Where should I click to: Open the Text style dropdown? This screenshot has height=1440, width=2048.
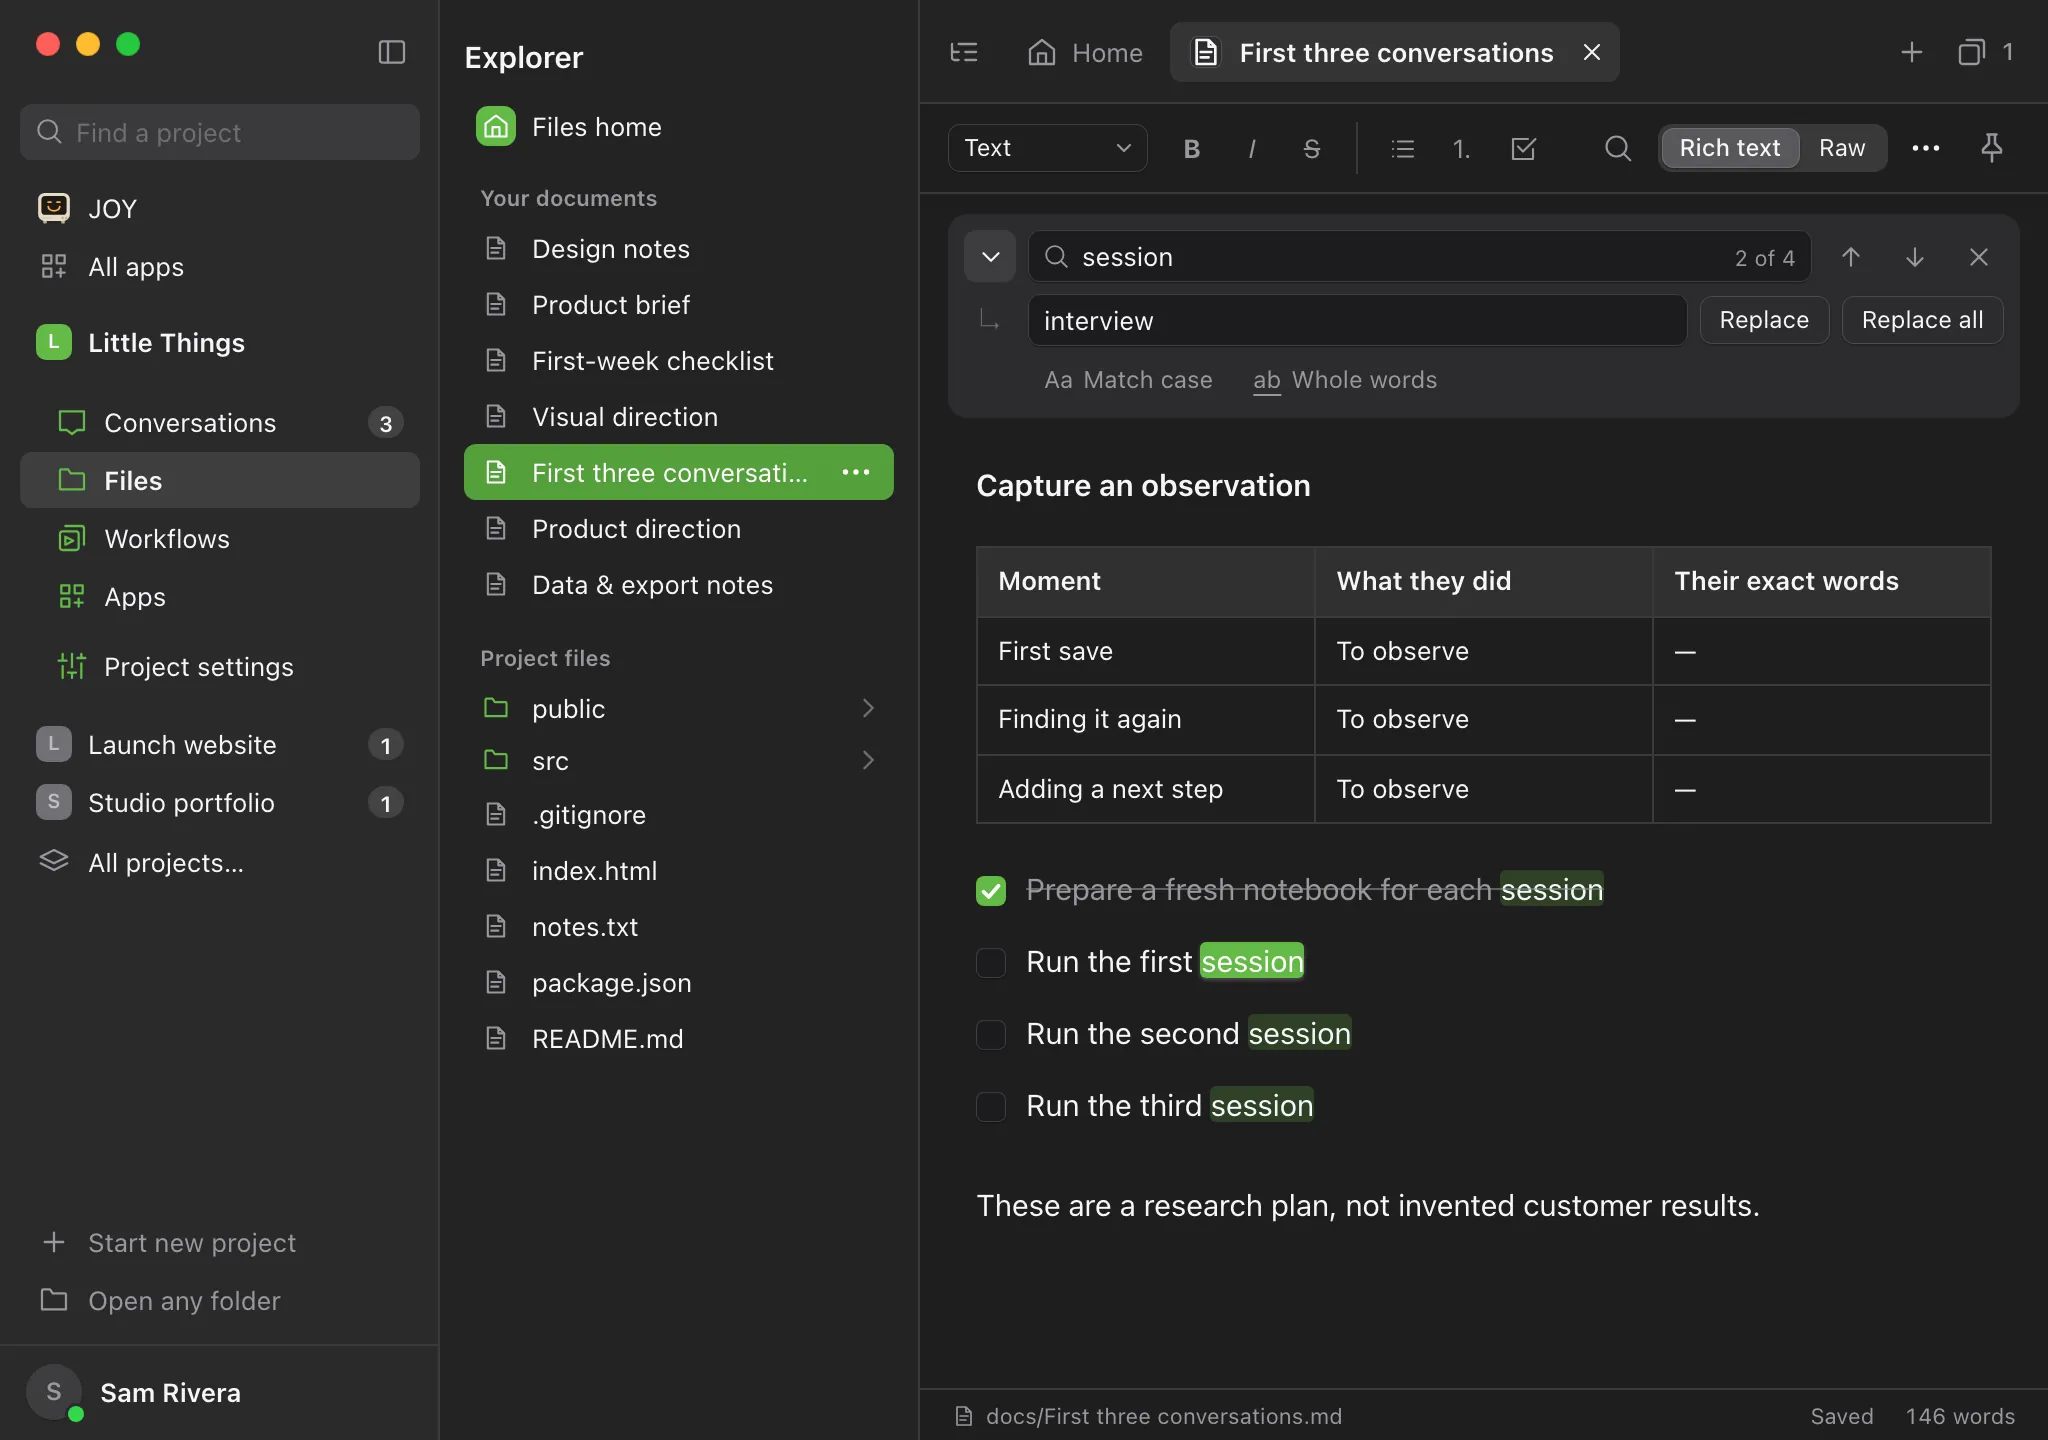tap(1047, 148)
